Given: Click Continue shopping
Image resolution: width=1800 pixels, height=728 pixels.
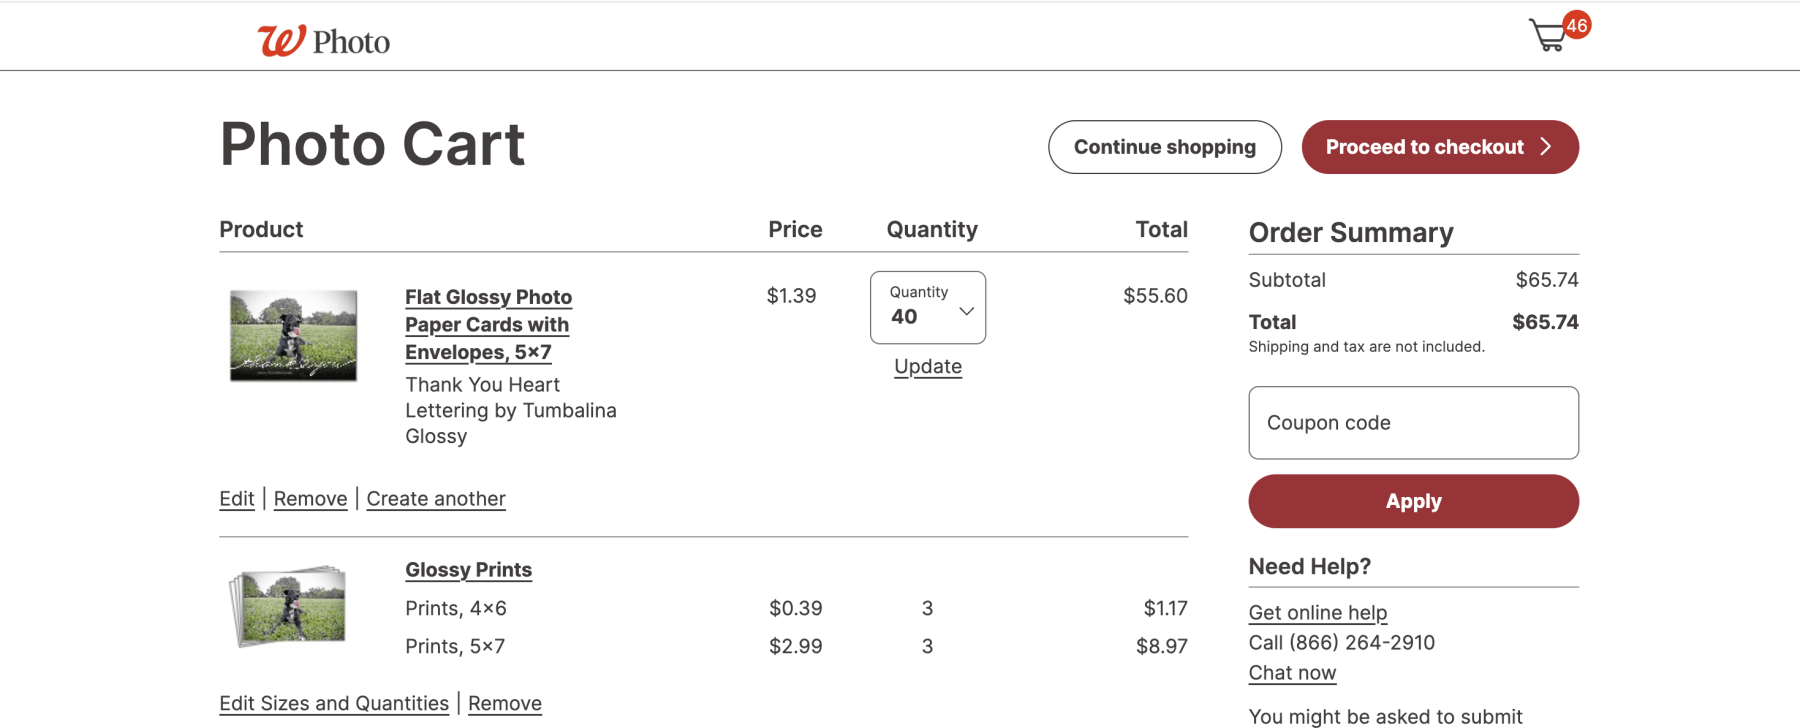Looking at the screenshot, I should click(x=1164, y=147).
